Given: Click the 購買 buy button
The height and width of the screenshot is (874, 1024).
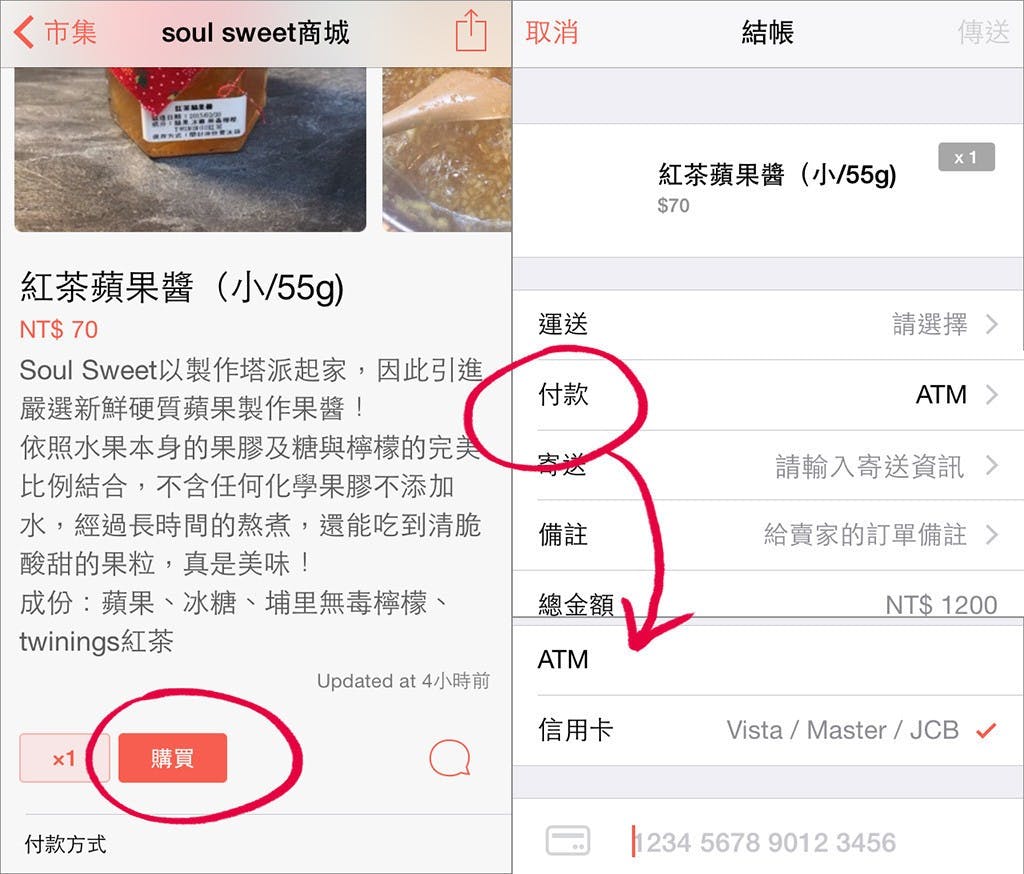Looking at the screenshot, I should 172,758.
